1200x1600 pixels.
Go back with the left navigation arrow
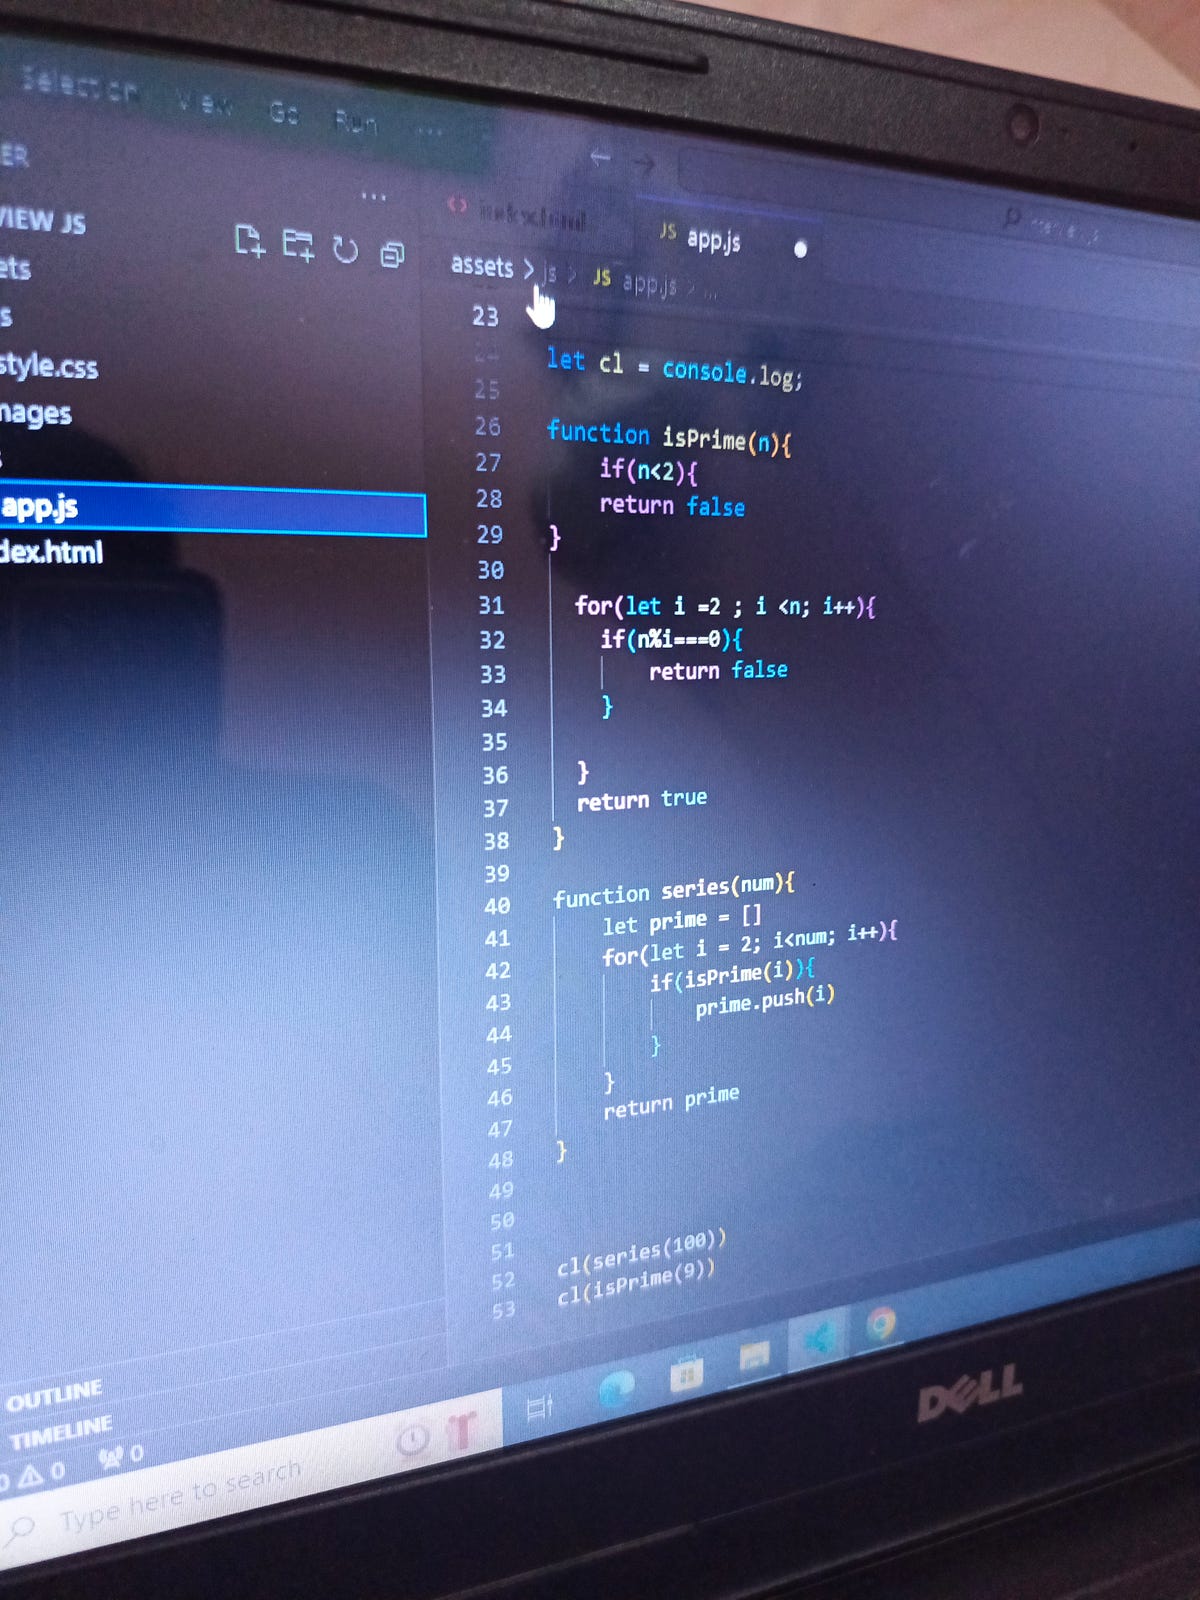(600, 157)
